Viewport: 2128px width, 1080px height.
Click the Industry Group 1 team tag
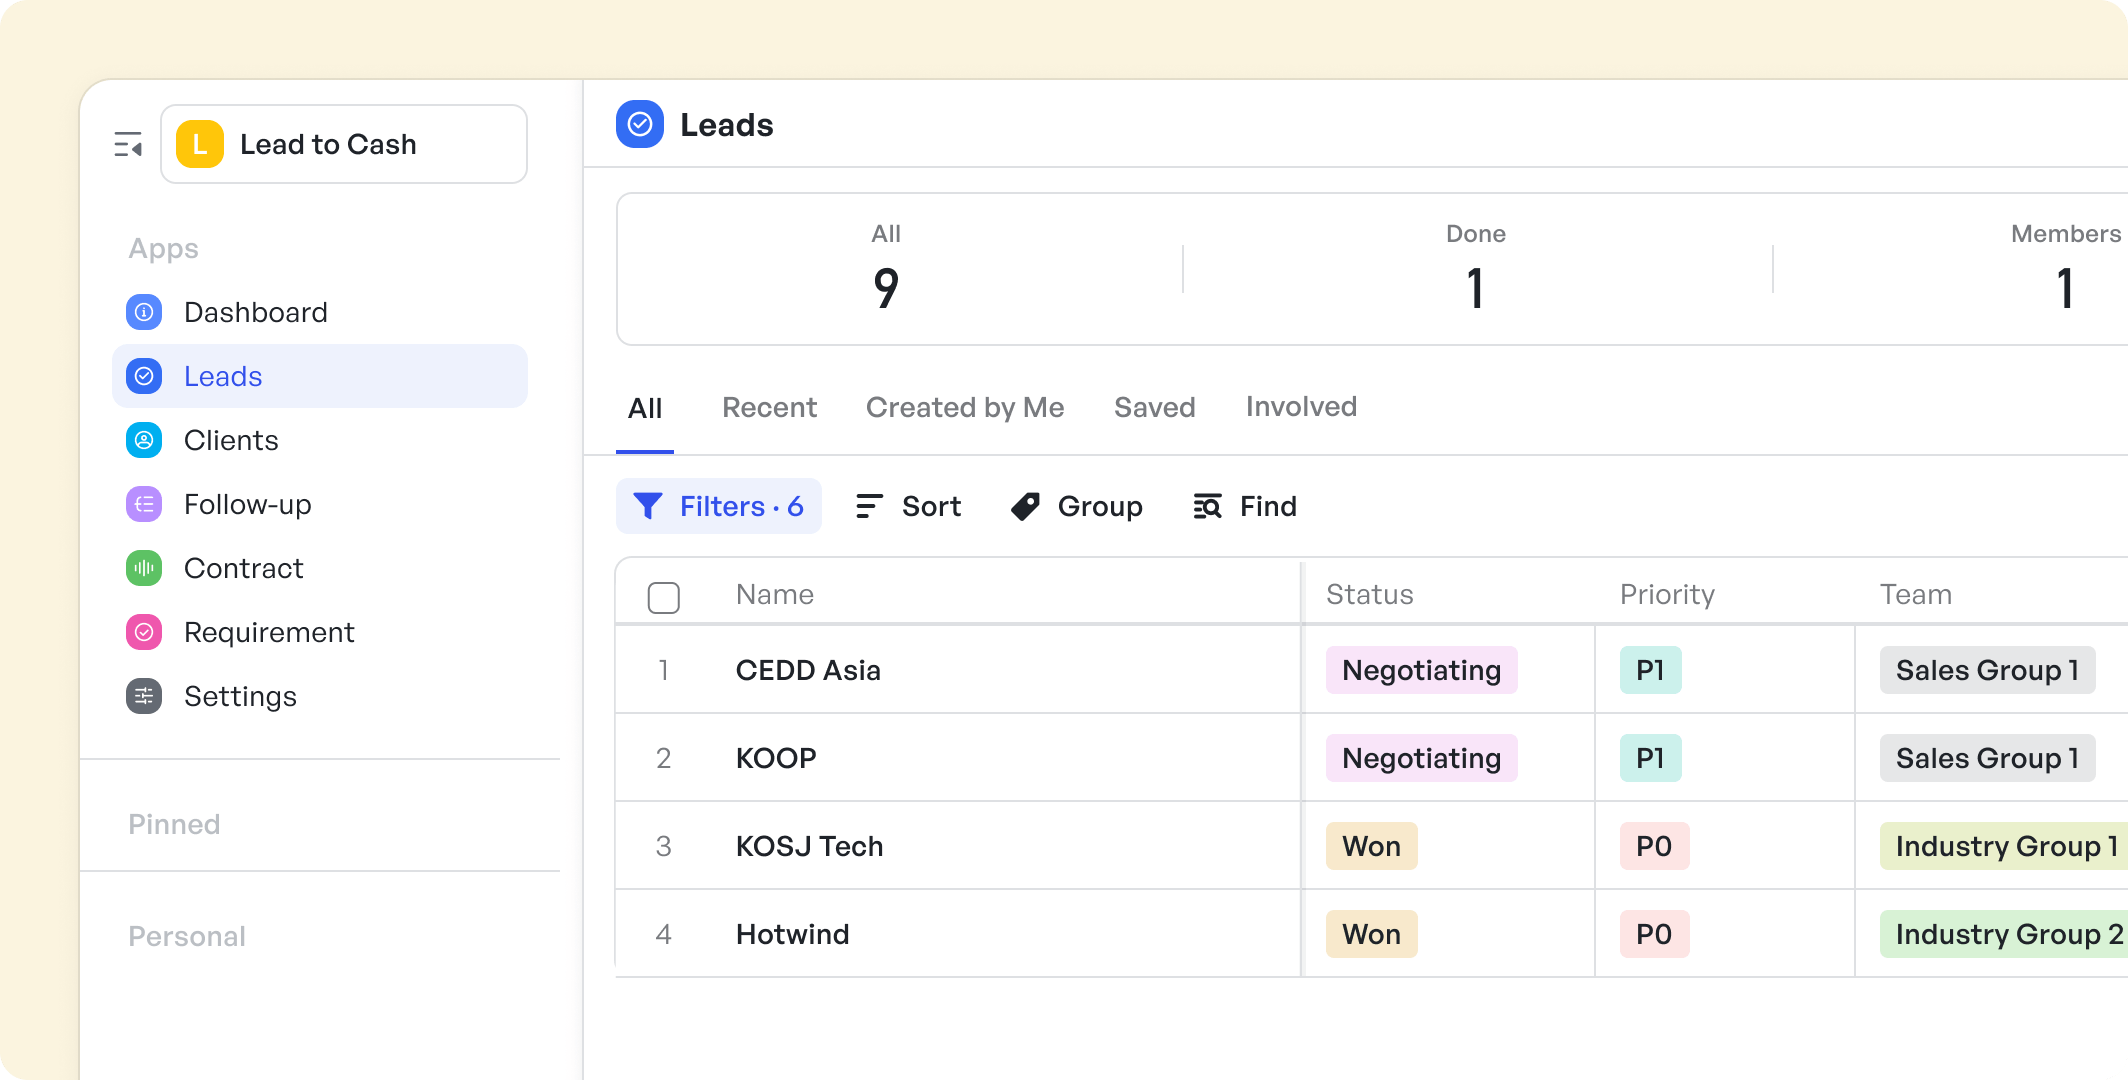[x=2004, y=846]
